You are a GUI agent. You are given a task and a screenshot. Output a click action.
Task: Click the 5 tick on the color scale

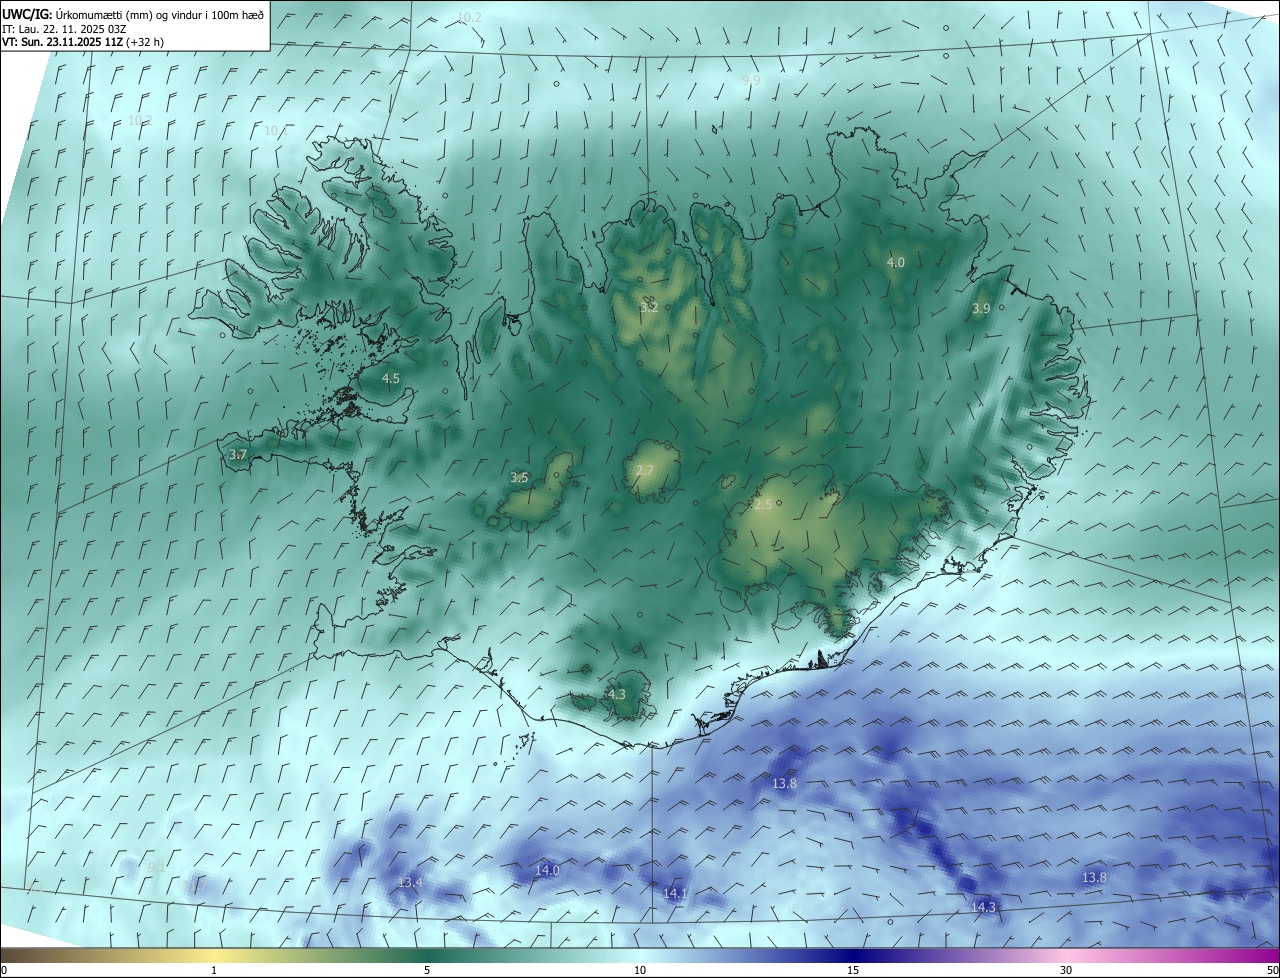427,970
